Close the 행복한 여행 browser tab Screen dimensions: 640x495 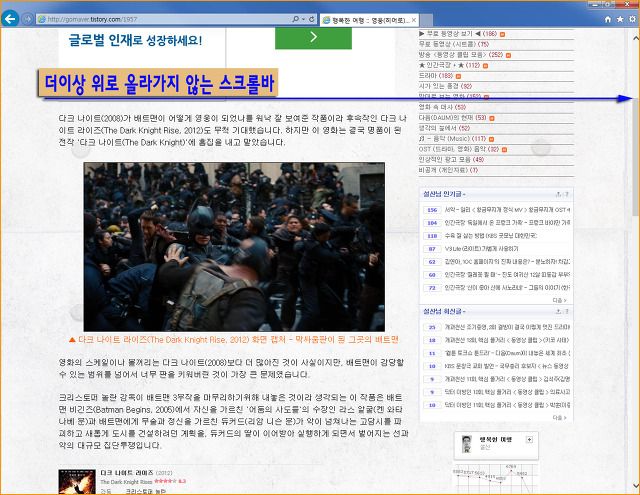tap(414, 20)
